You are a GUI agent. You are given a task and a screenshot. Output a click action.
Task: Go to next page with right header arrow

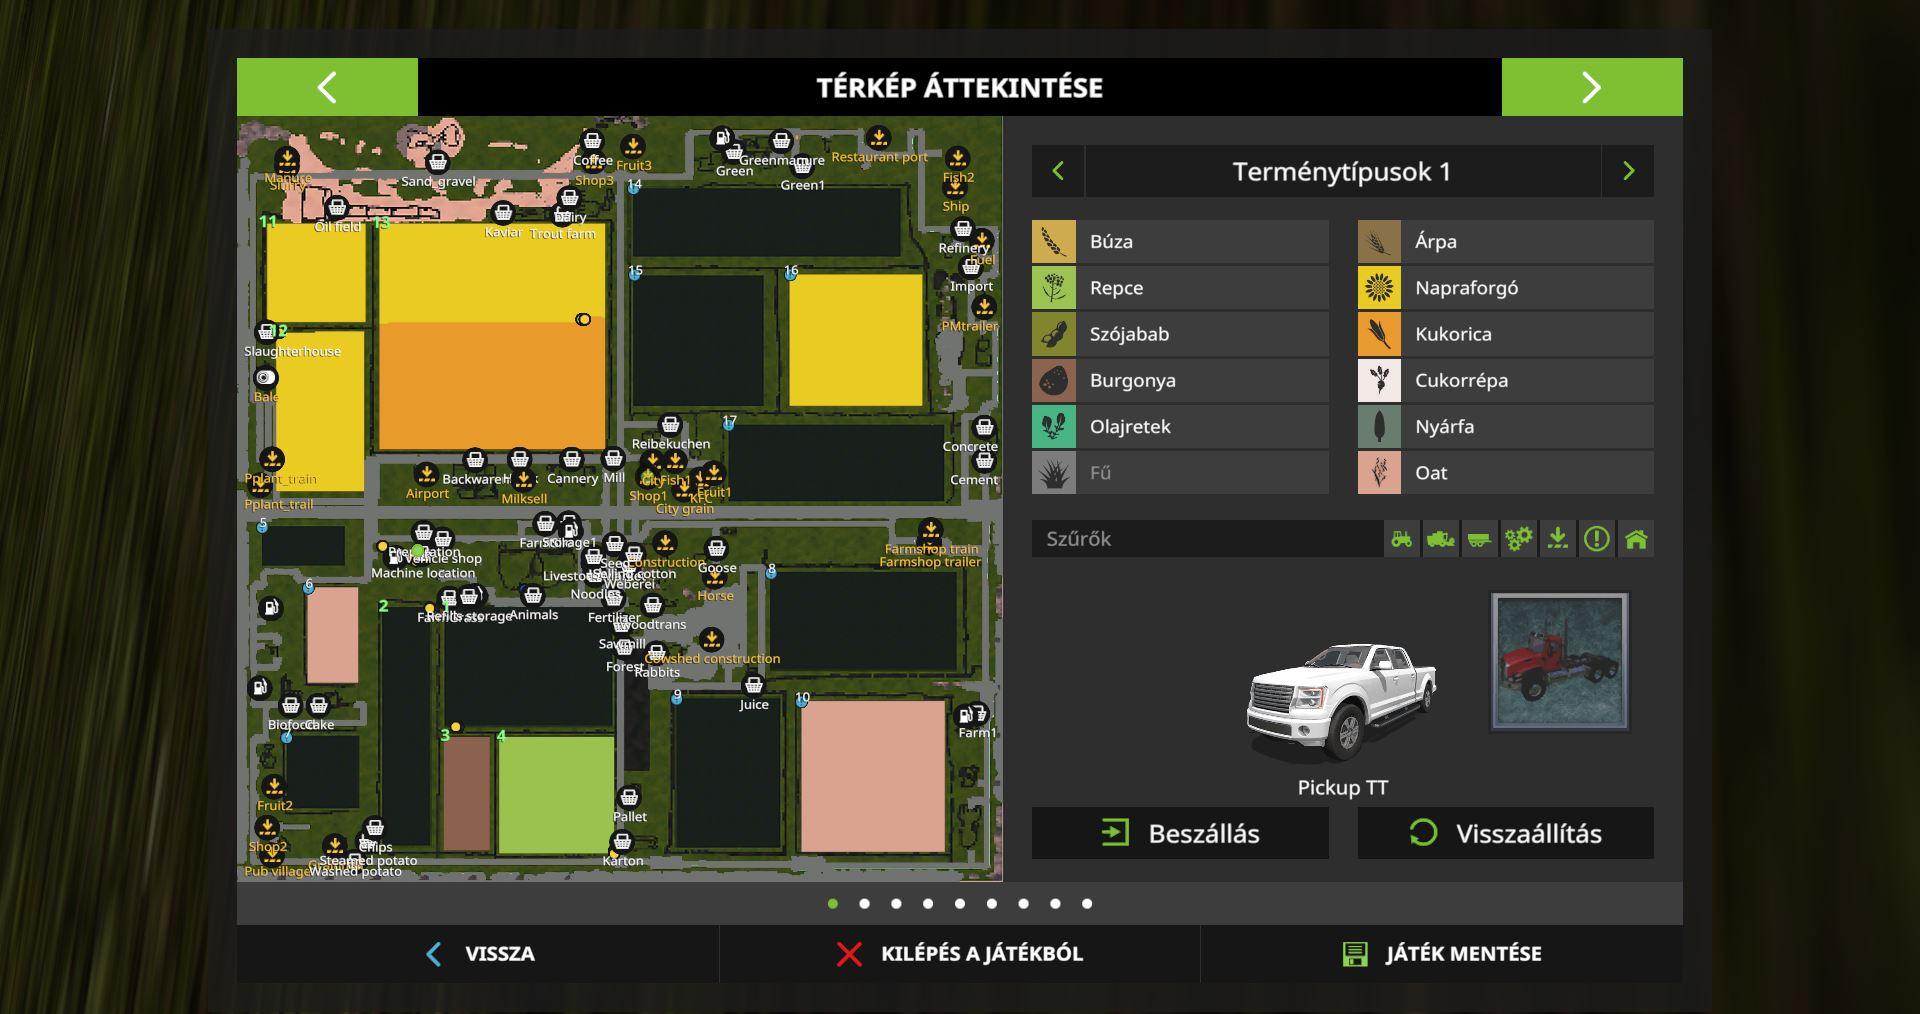point(1591,87)
